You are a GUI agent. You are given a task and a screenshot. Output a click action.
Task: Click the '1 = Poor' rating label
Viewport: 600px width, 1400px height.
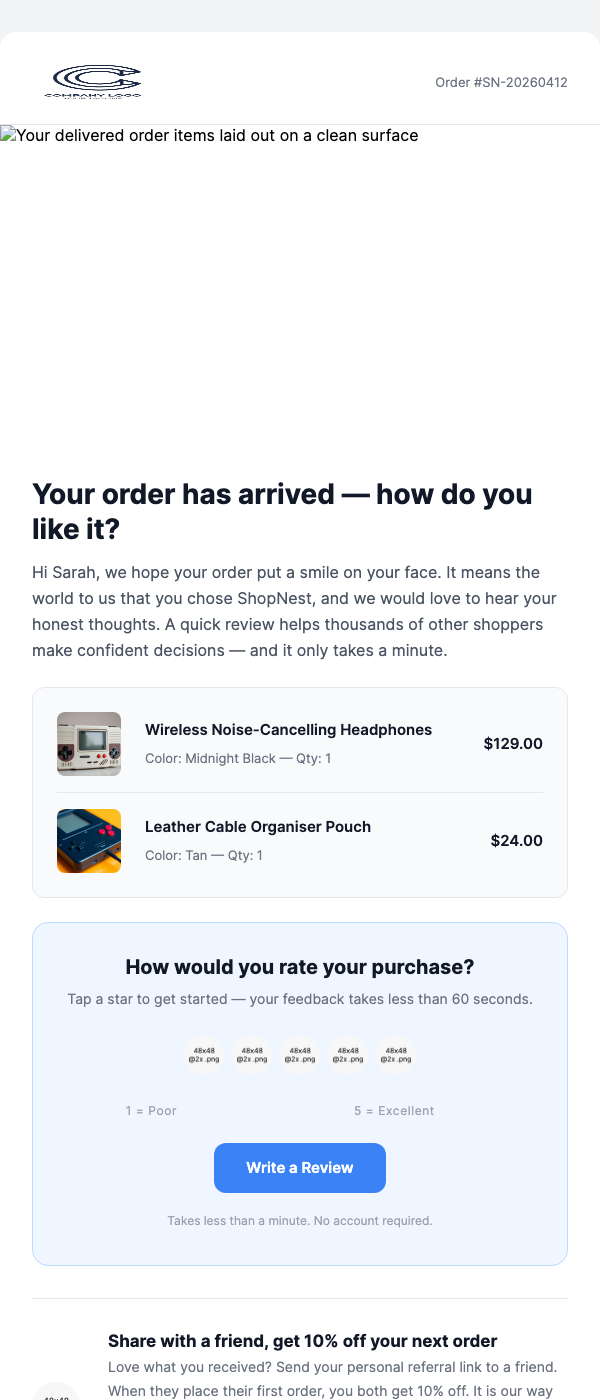[x=150, y=1110]
